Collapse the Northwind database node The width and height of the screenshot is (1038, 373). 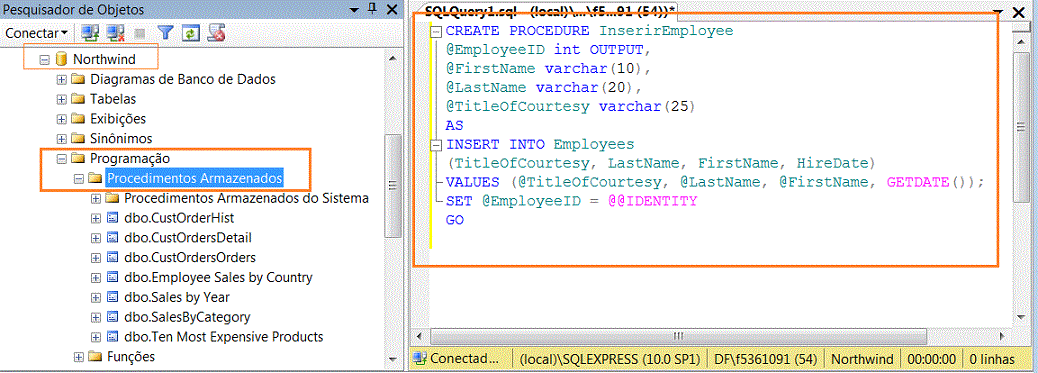[44, 60]
